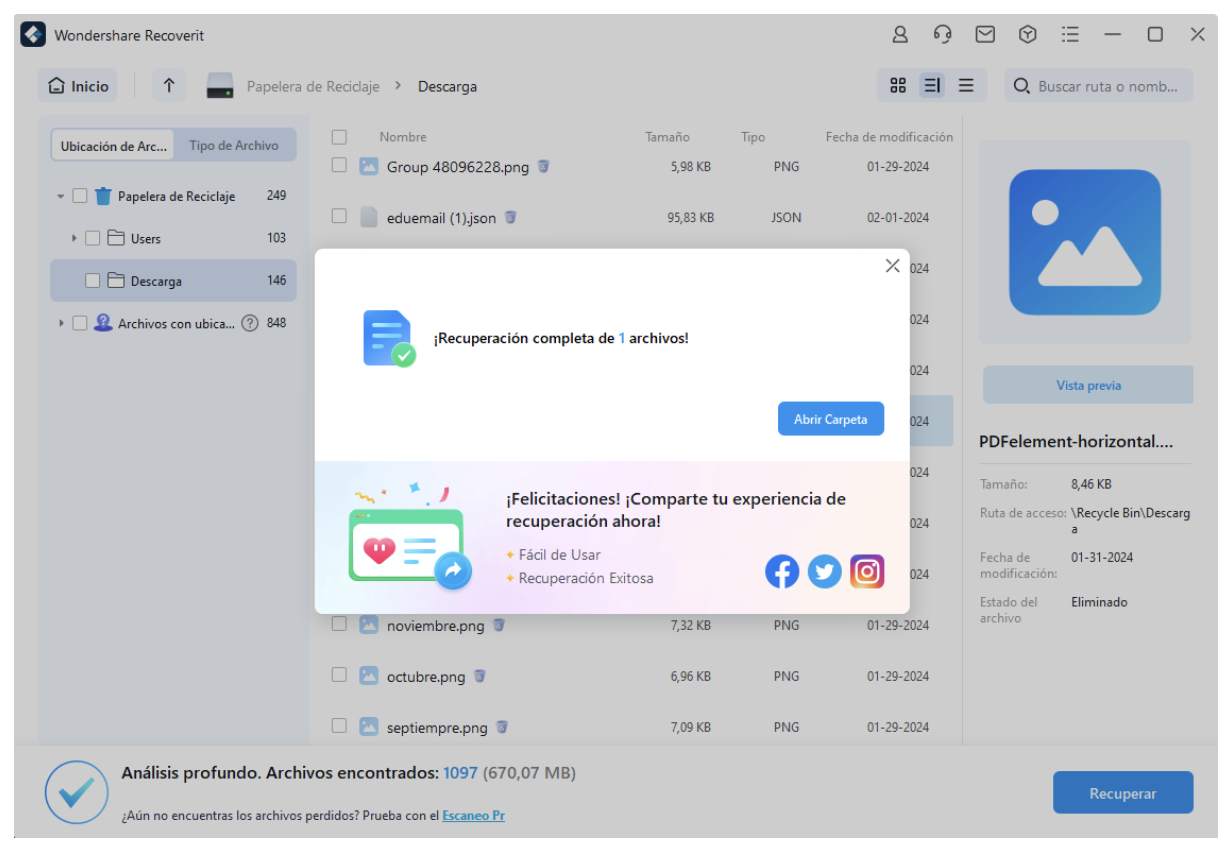
Task: Click trash icon beside septiembre.png
Action: click(502, 727)
